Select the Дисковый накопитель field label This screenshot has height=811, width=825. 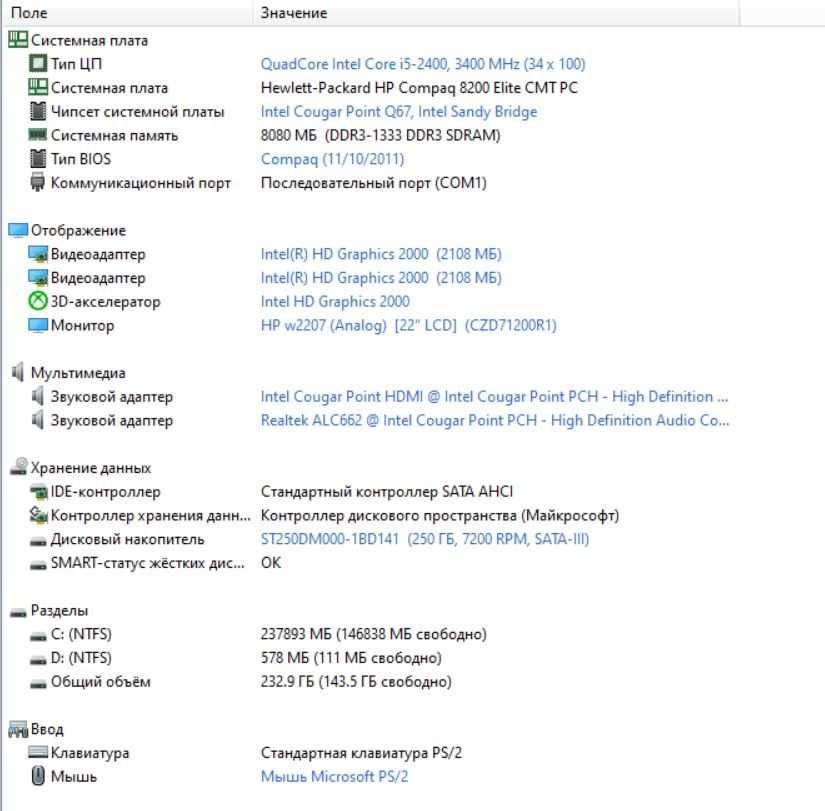(127, 539)
